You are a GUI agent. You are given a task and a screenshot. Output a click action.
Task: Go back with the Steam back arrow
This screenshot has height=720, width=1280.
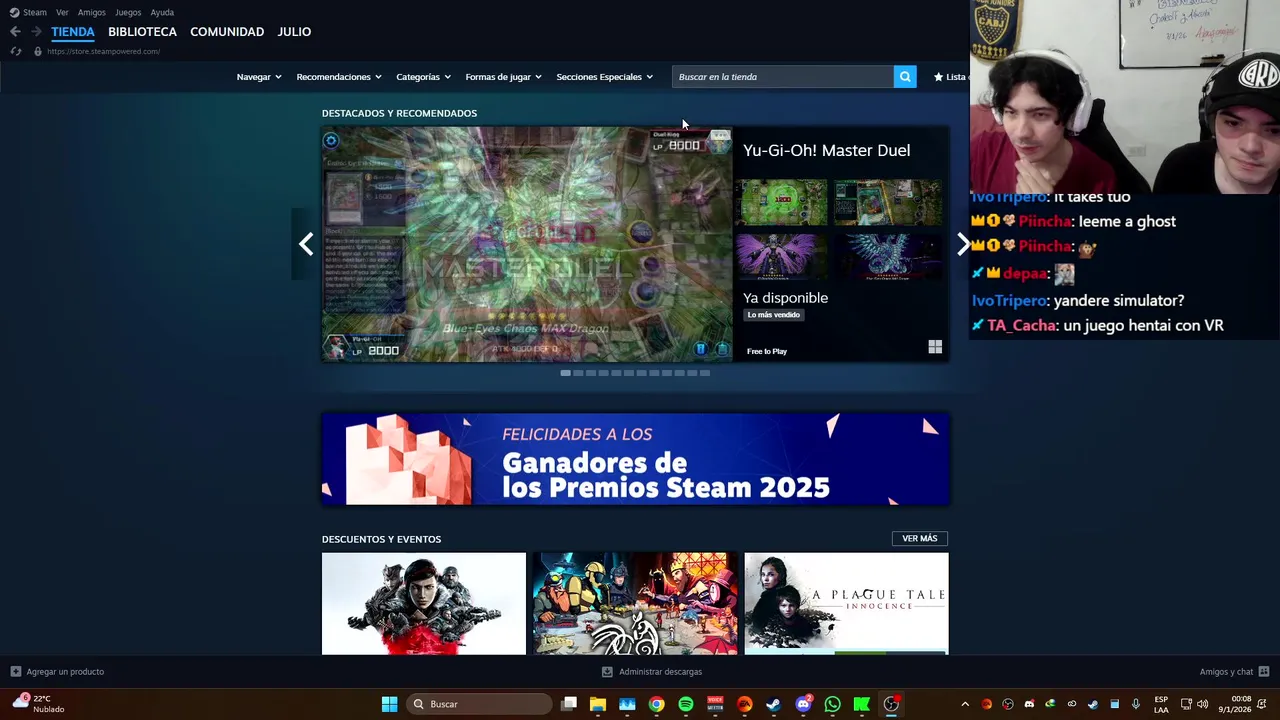[x=15, y=32]
